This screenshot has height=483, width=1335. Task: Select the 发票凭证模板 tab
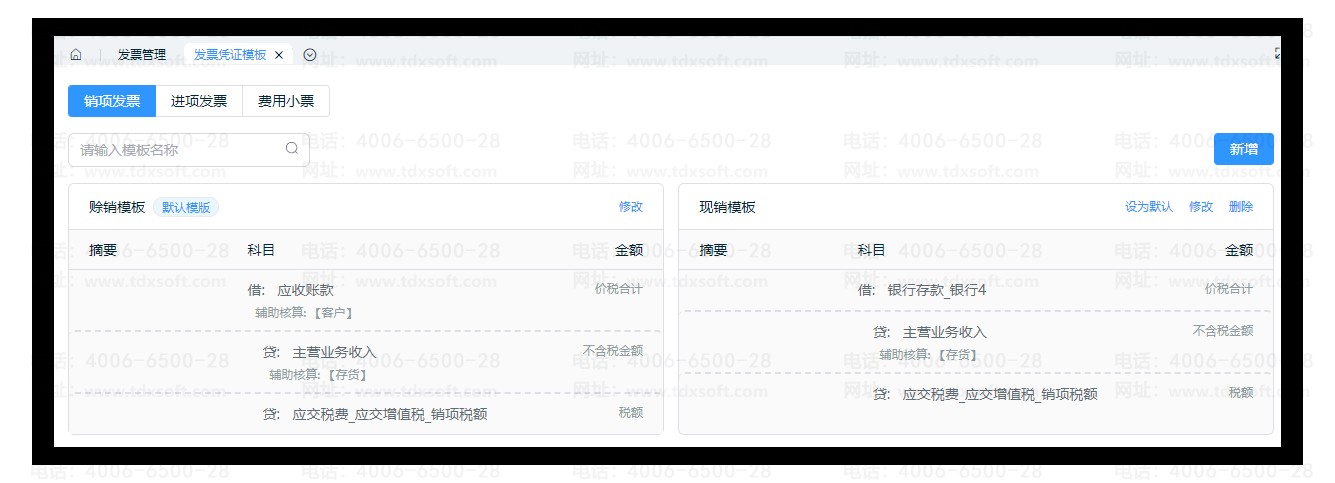[230, 55]
